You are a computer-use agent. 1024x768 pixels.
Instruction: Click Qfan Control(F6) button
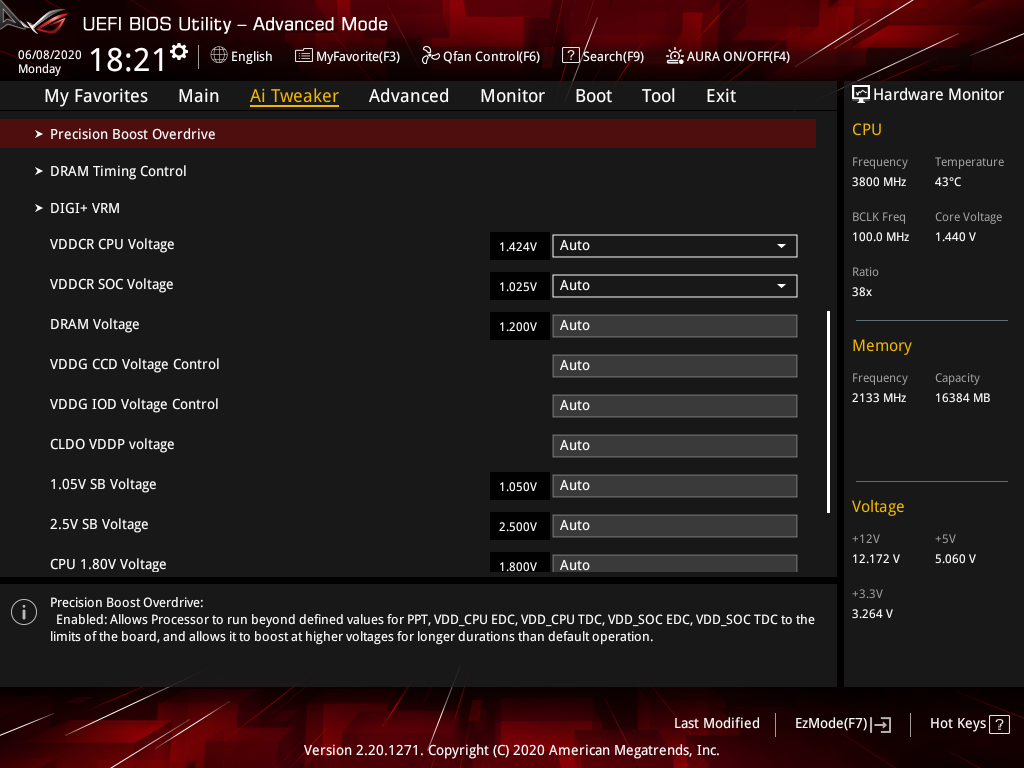(481, 56)
